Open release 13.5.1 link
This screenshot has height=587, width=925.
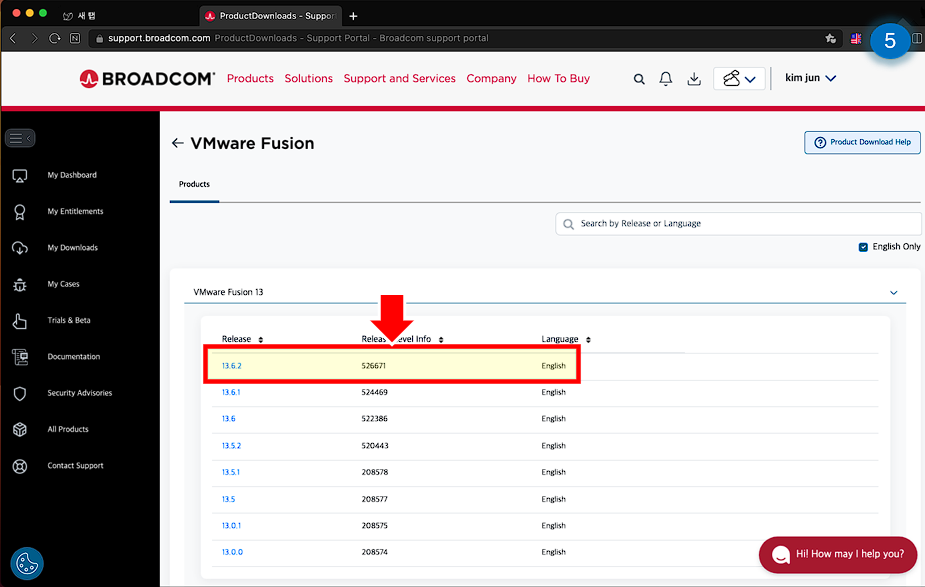point(231,473)
